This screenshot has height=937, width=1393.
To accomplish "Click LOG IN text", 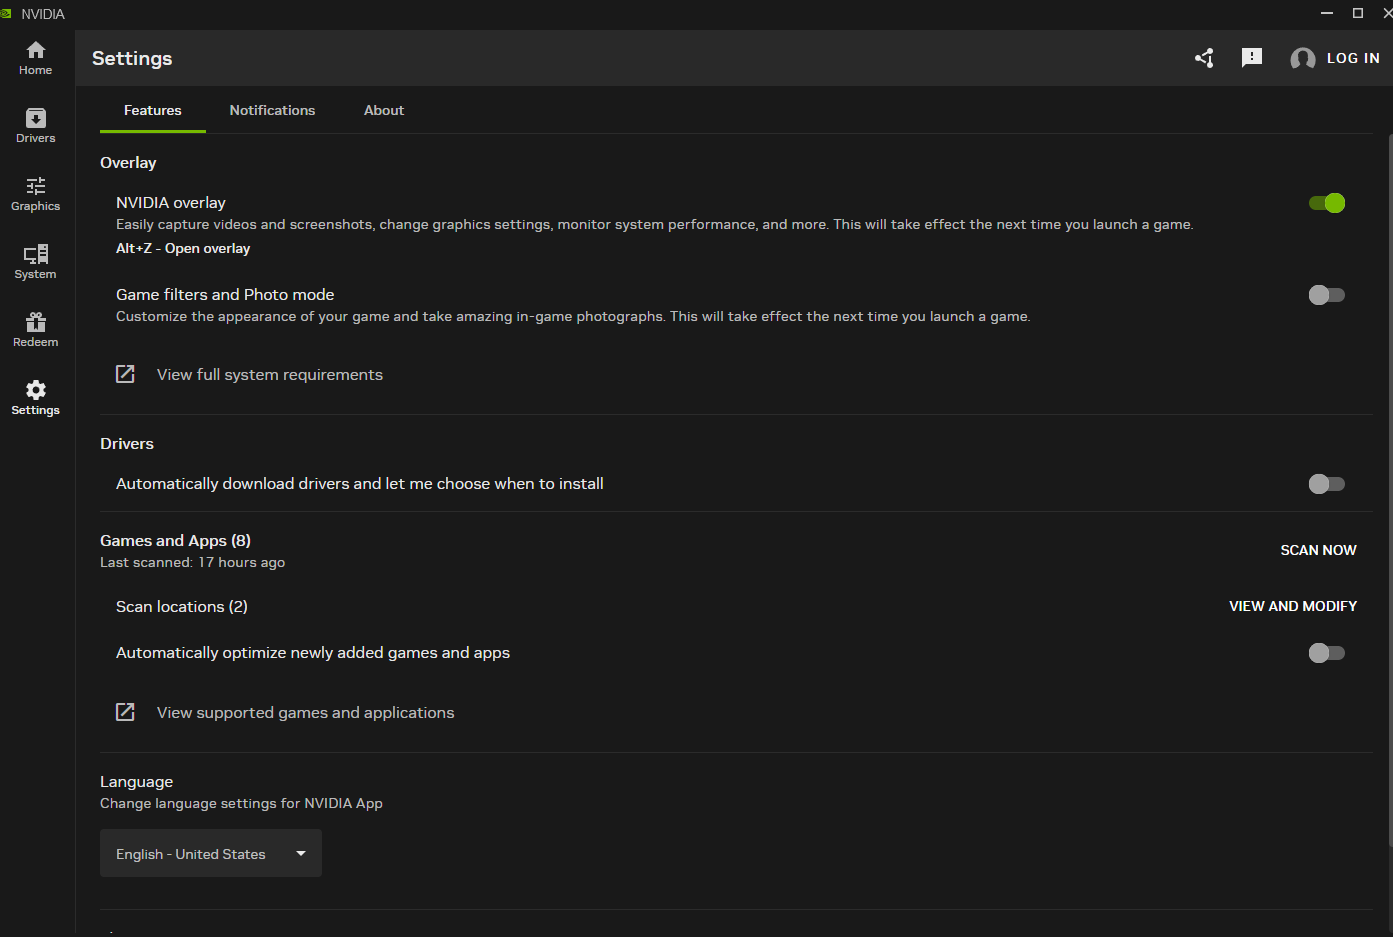I will pos(1353,58).
